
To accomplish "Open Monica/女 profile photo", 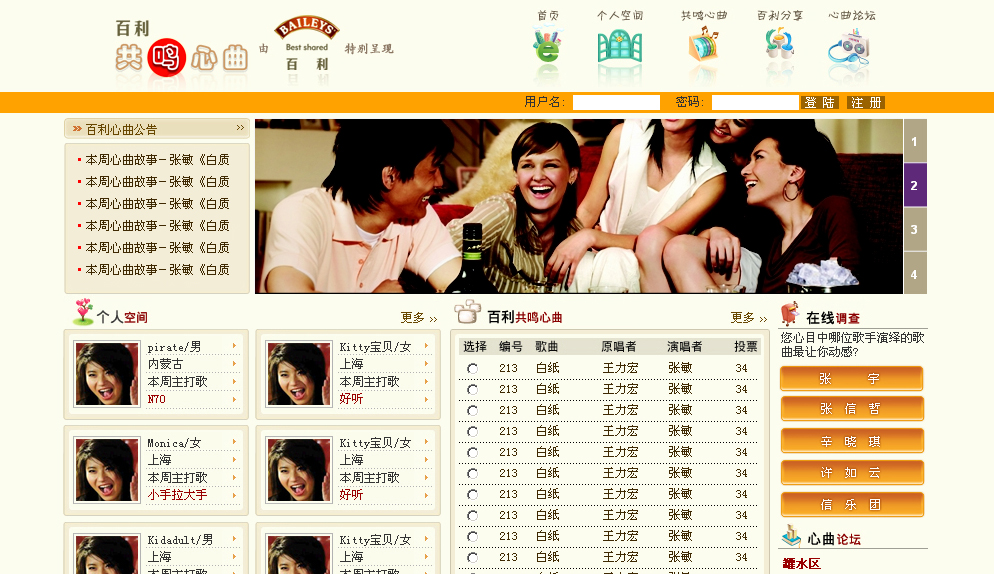I will coord(106,470).
